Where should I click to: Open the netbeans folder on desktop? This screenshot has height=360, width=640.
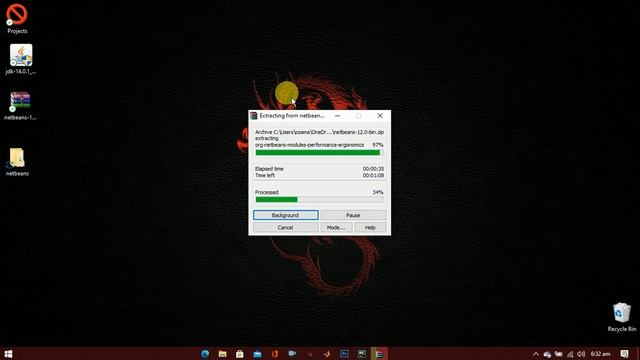tap(17, 162)
